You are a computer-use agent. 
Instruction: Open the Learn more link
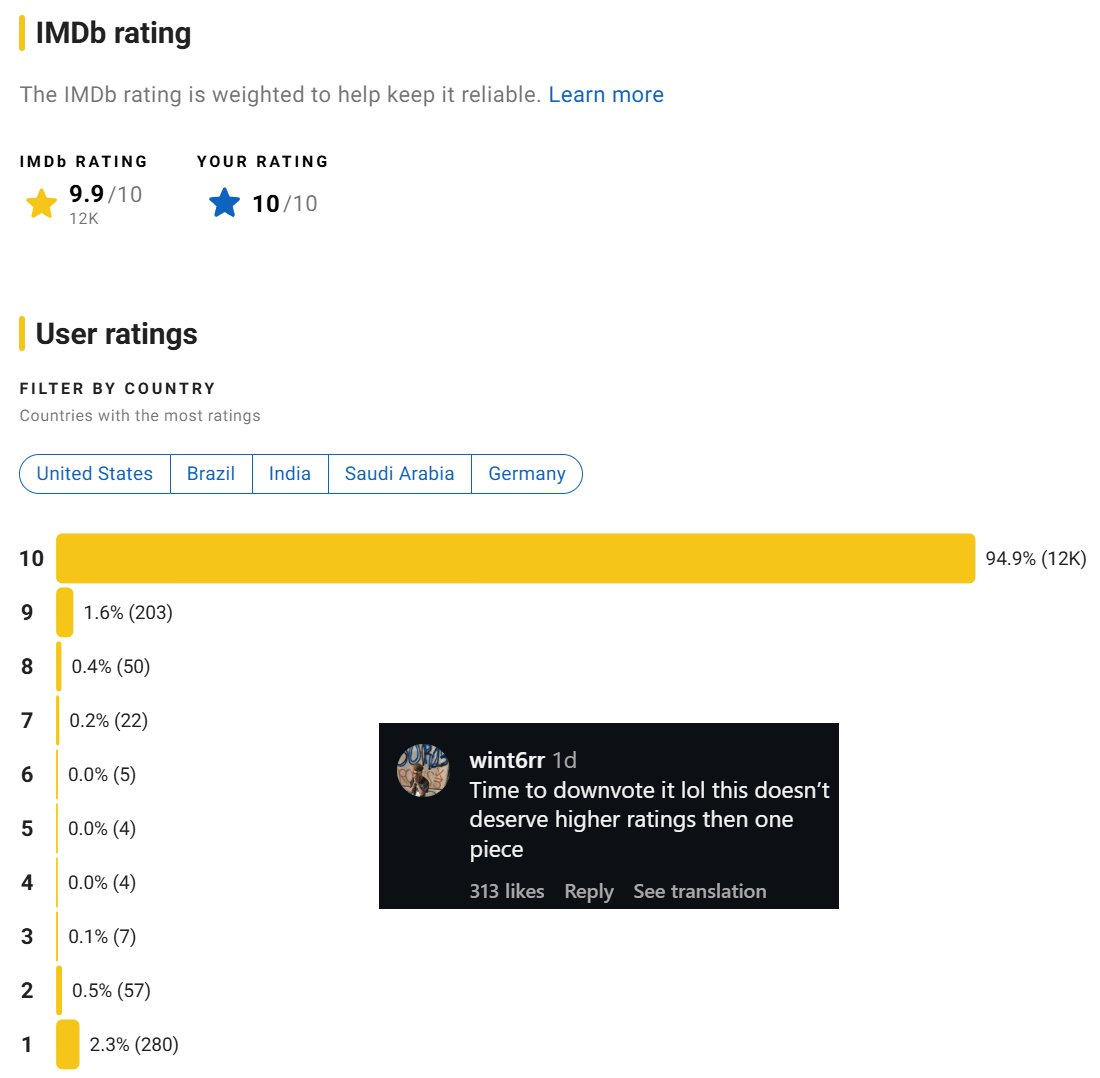[x=606, y=95]
